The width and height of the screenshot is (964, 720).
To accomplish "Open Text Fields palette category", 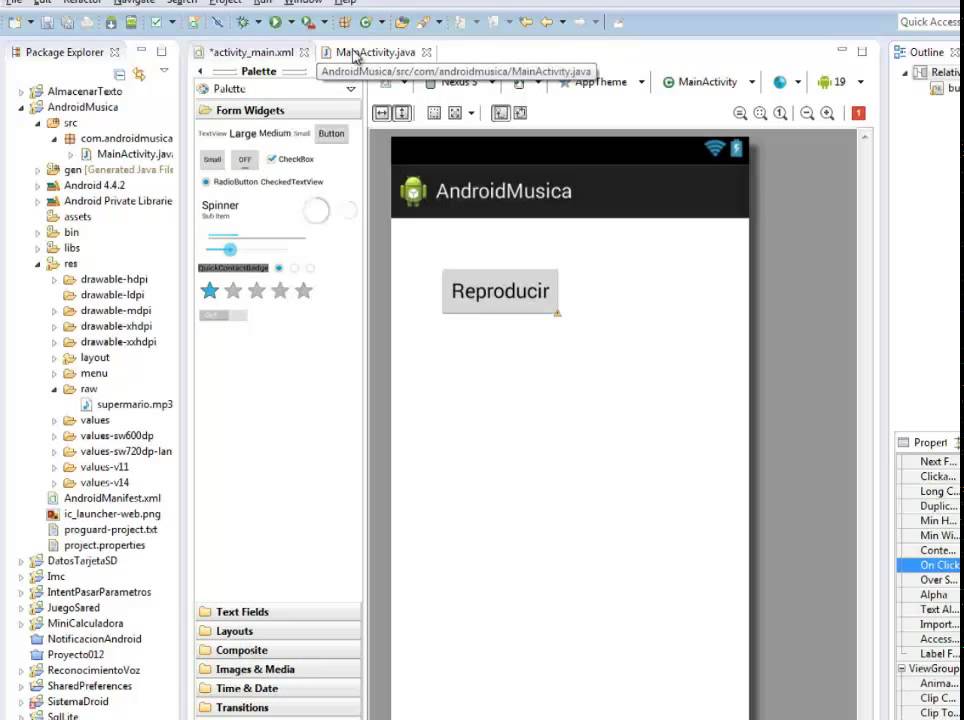I will pos(279,612).
